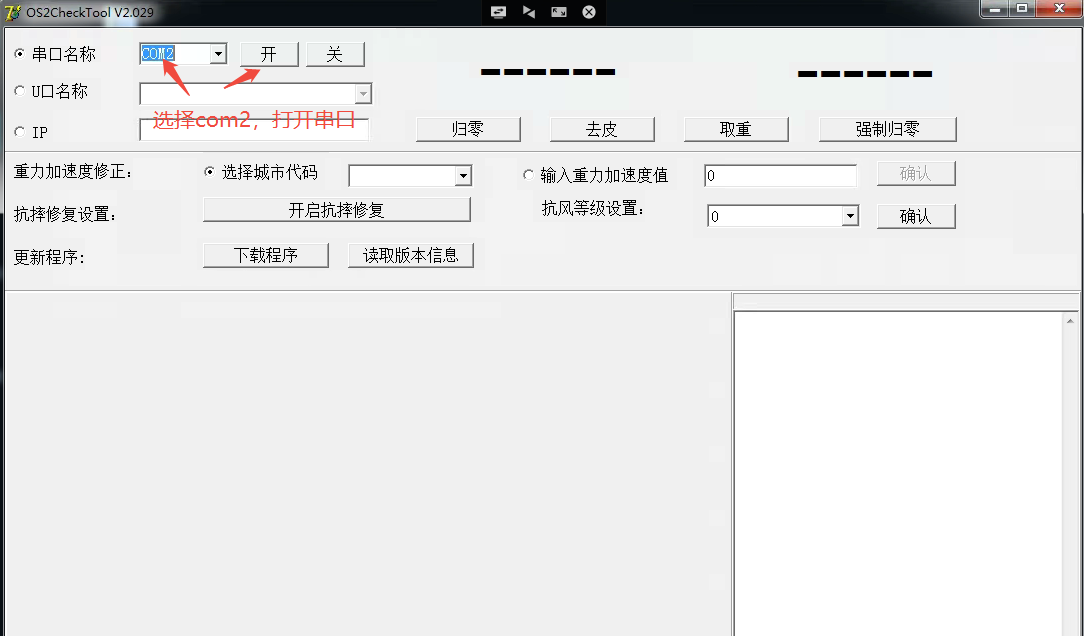Click the white log output text area
This screenshot has height=636, width=1084.
click(899, 474)
